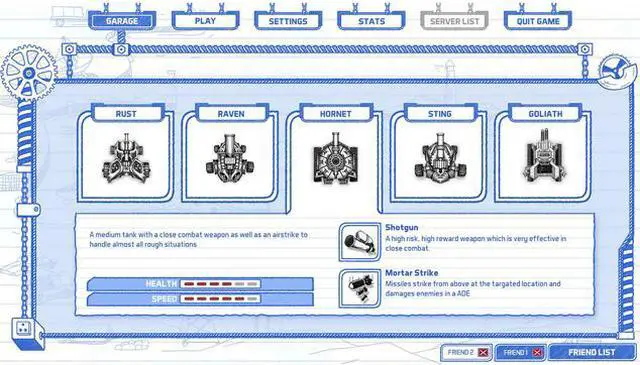Click the Rust name label
The width and height of the screenshot is (640, 365).
pyautogui.click(x=126, y=114)
